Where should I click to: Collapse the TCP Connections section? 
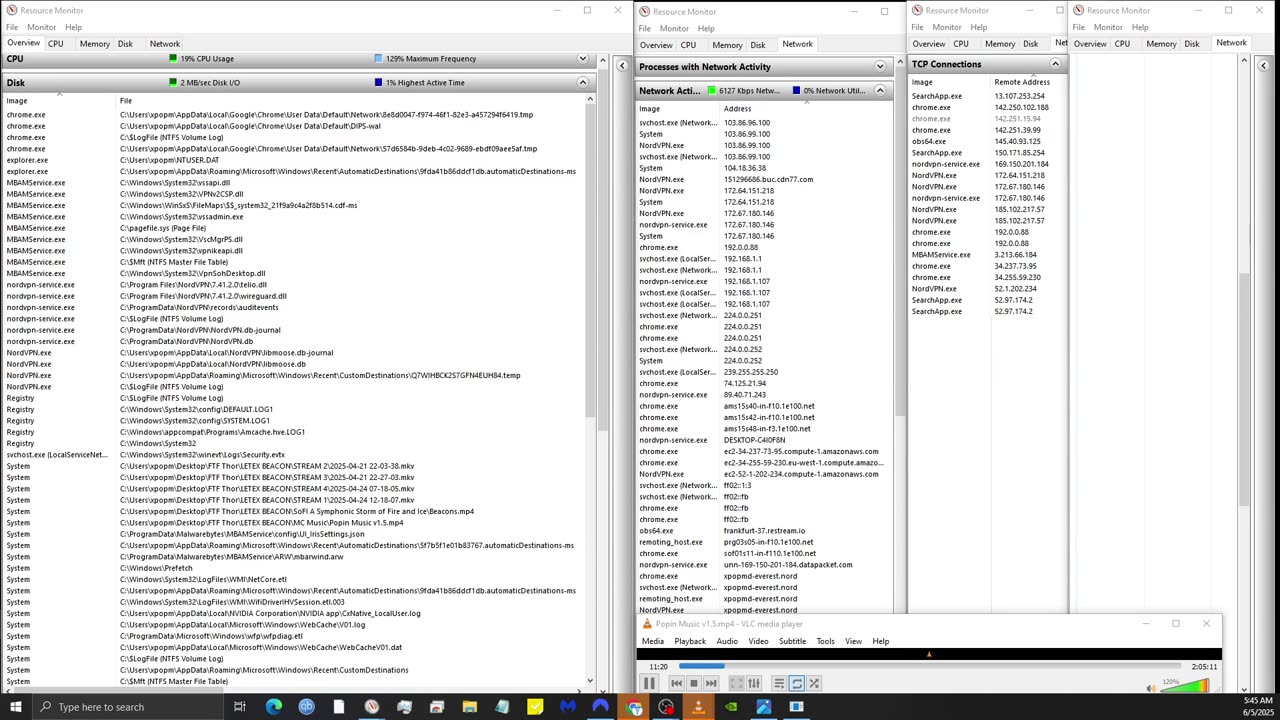tap(1054, 64)
